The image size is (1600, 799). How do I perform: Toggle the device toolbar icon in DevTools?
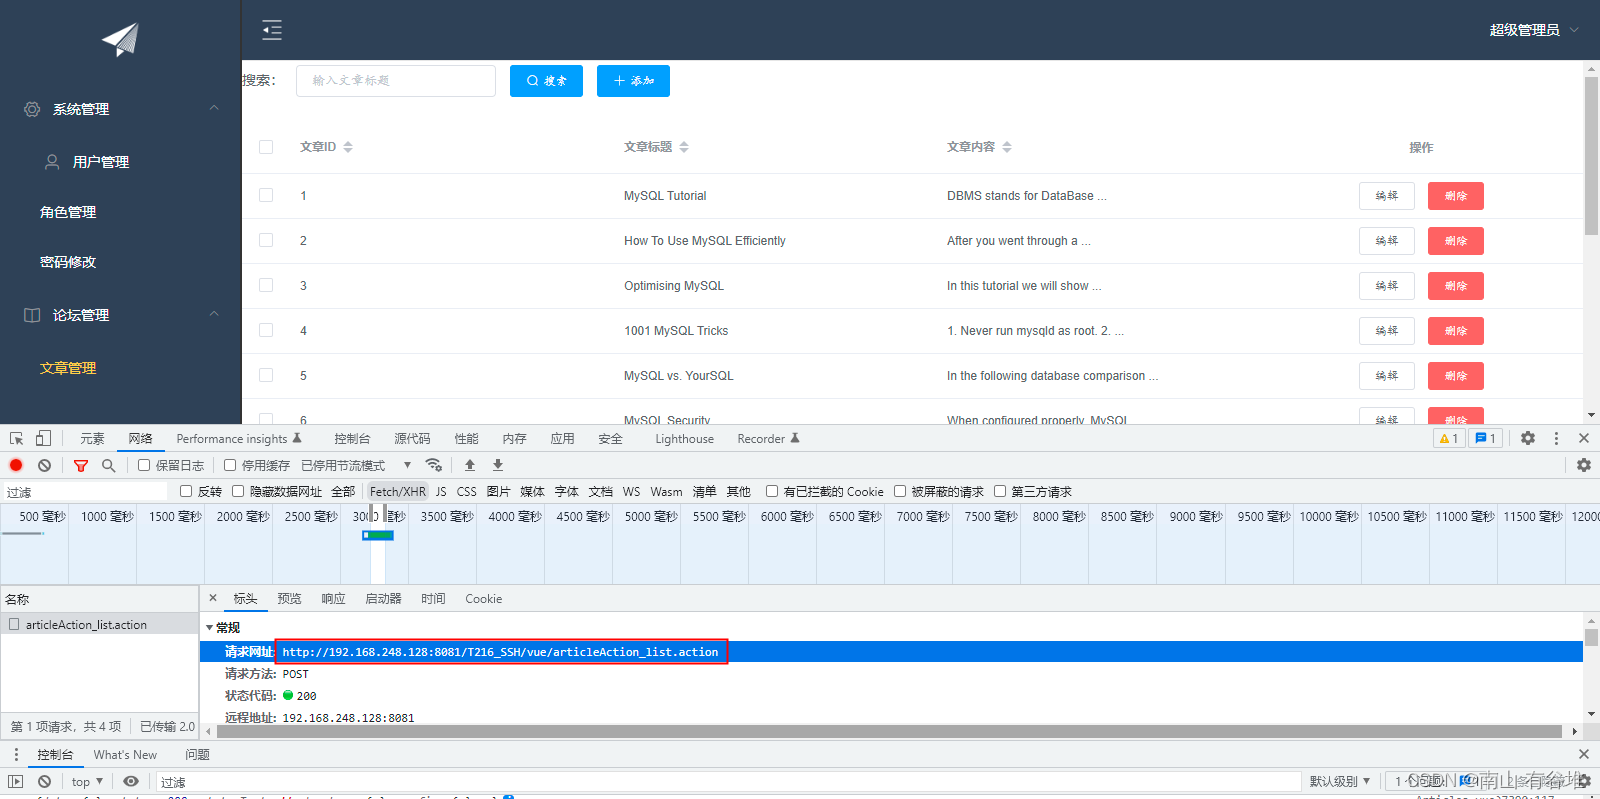pyautogui.click(x=43, y=438)
